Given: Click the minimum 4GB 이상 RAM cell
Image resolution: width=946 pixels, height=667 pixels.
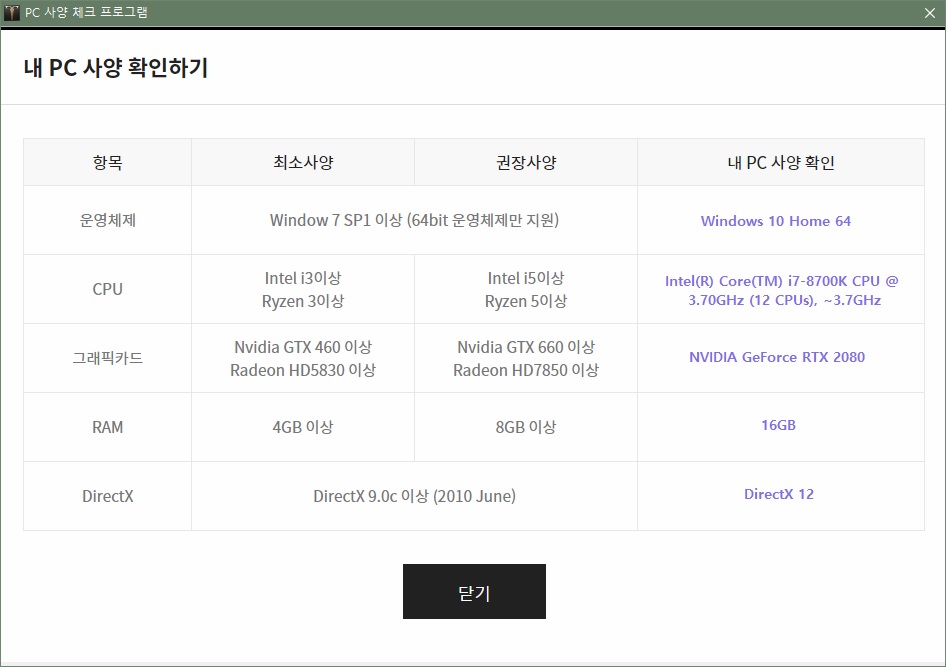Looking at the screenshot, I should [x=303, y=427].
